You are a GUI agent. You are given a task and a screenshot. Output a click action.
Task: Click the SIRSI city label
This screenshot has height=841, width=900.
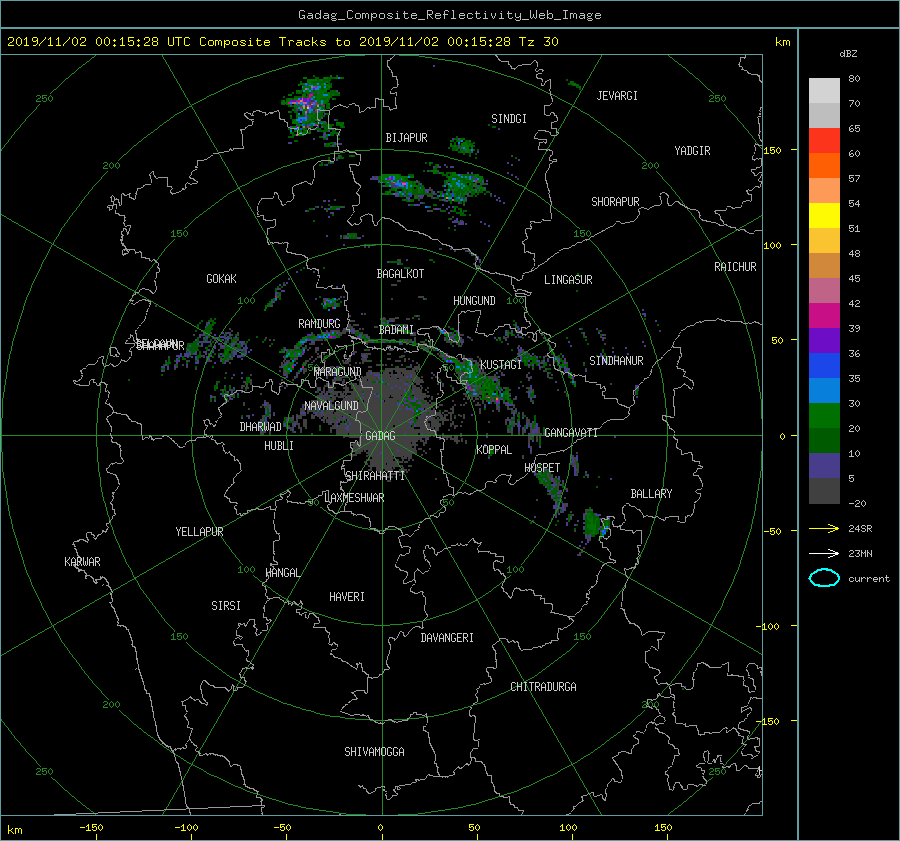click(226, 606)
